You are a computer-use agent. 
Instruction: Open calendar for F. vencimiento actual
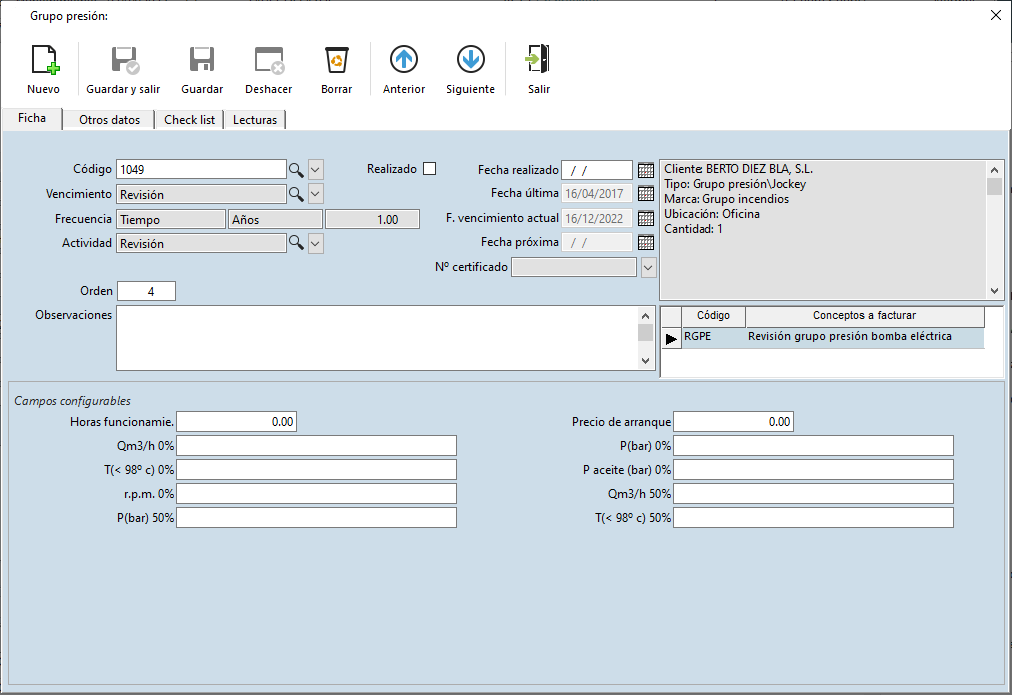645,218
